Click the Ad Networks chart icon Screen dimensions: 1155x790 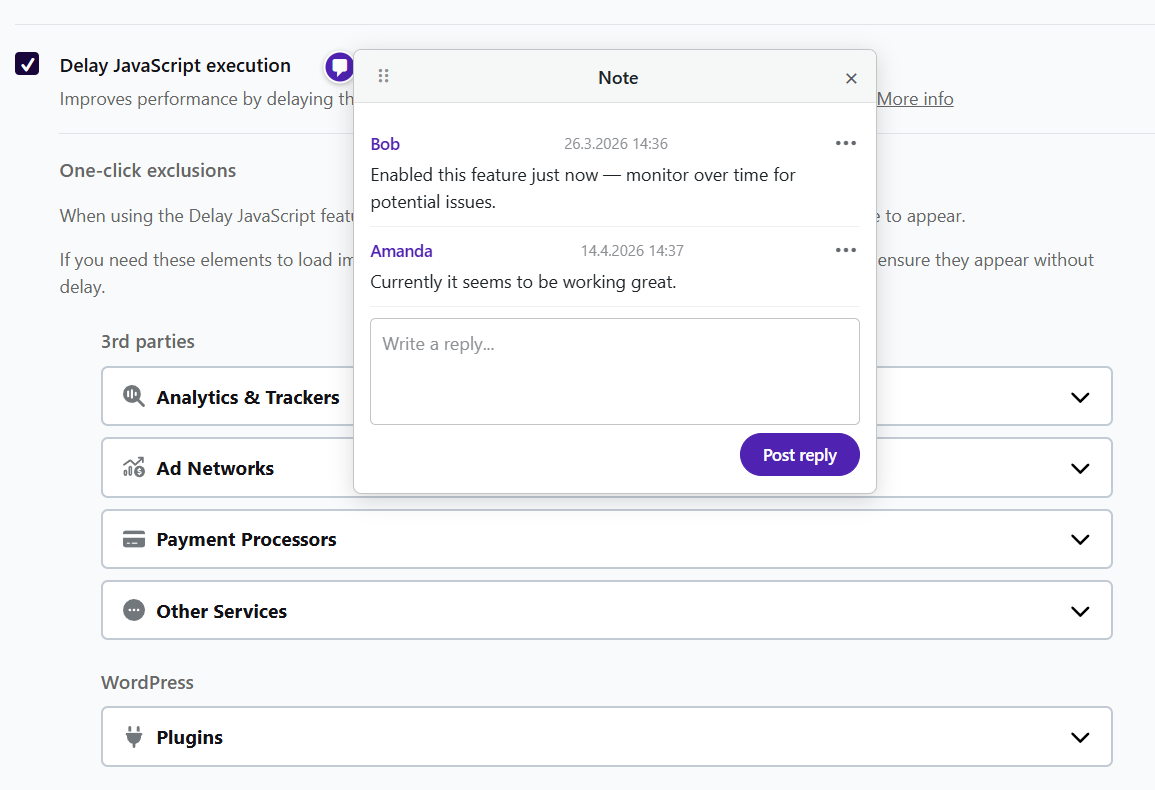pyautogui.click(x=133, y=467)
